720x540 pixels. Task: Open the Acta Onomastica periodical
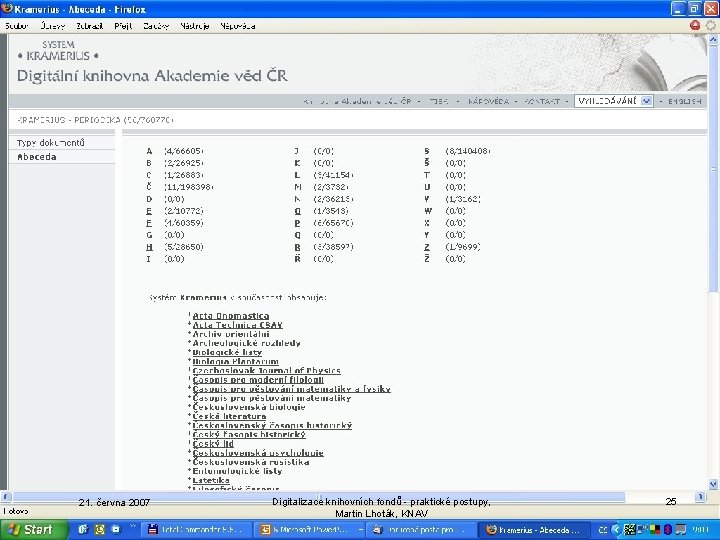(231, 315)
